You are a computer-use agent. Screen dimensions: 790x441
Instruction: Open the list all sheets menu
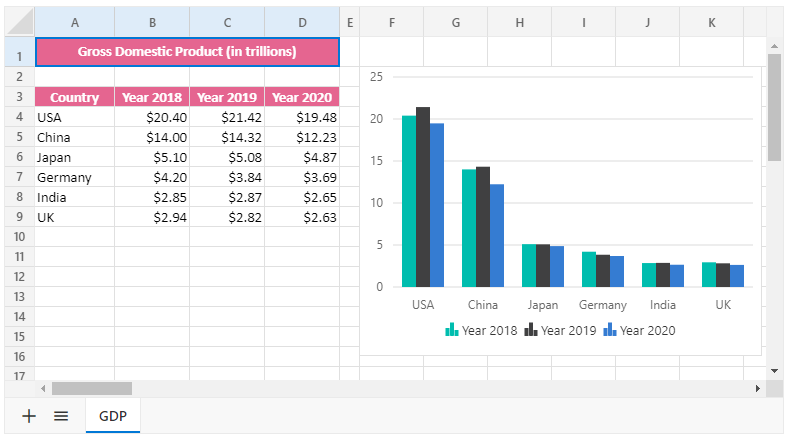tap(61, 416)
